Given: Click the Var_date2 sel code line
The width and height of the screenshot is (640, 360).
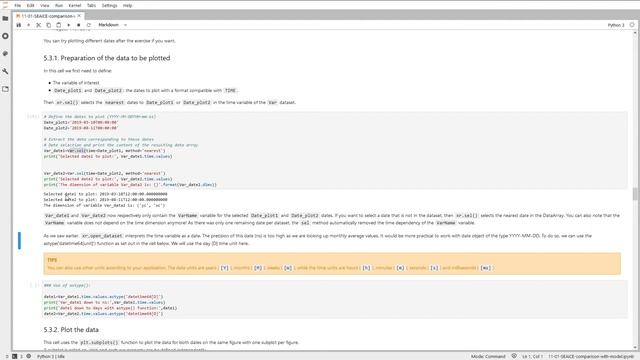Looking at the screenshot, I should click(x=104, y=173).
